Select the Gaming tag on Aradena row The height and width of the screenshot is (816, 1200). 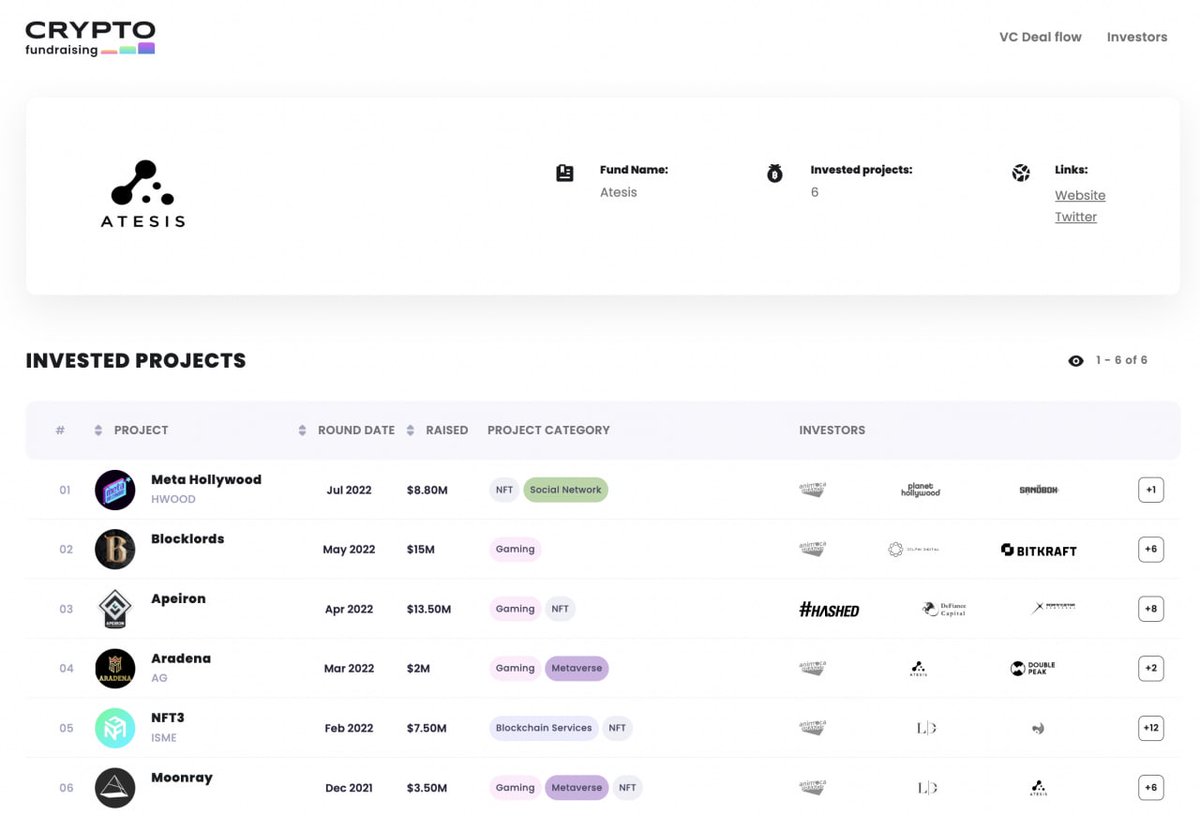tap(515, 668)
